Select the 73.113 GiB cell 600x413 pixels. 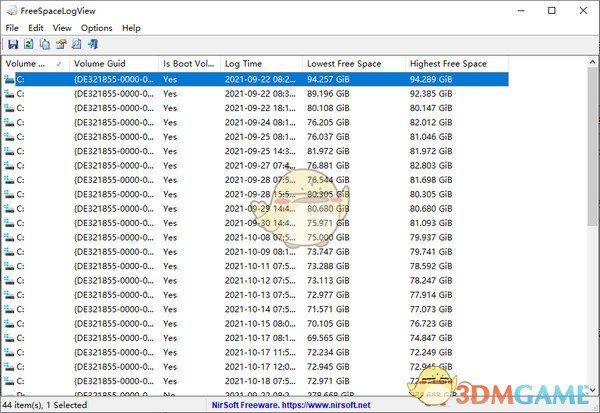point(328,281)
